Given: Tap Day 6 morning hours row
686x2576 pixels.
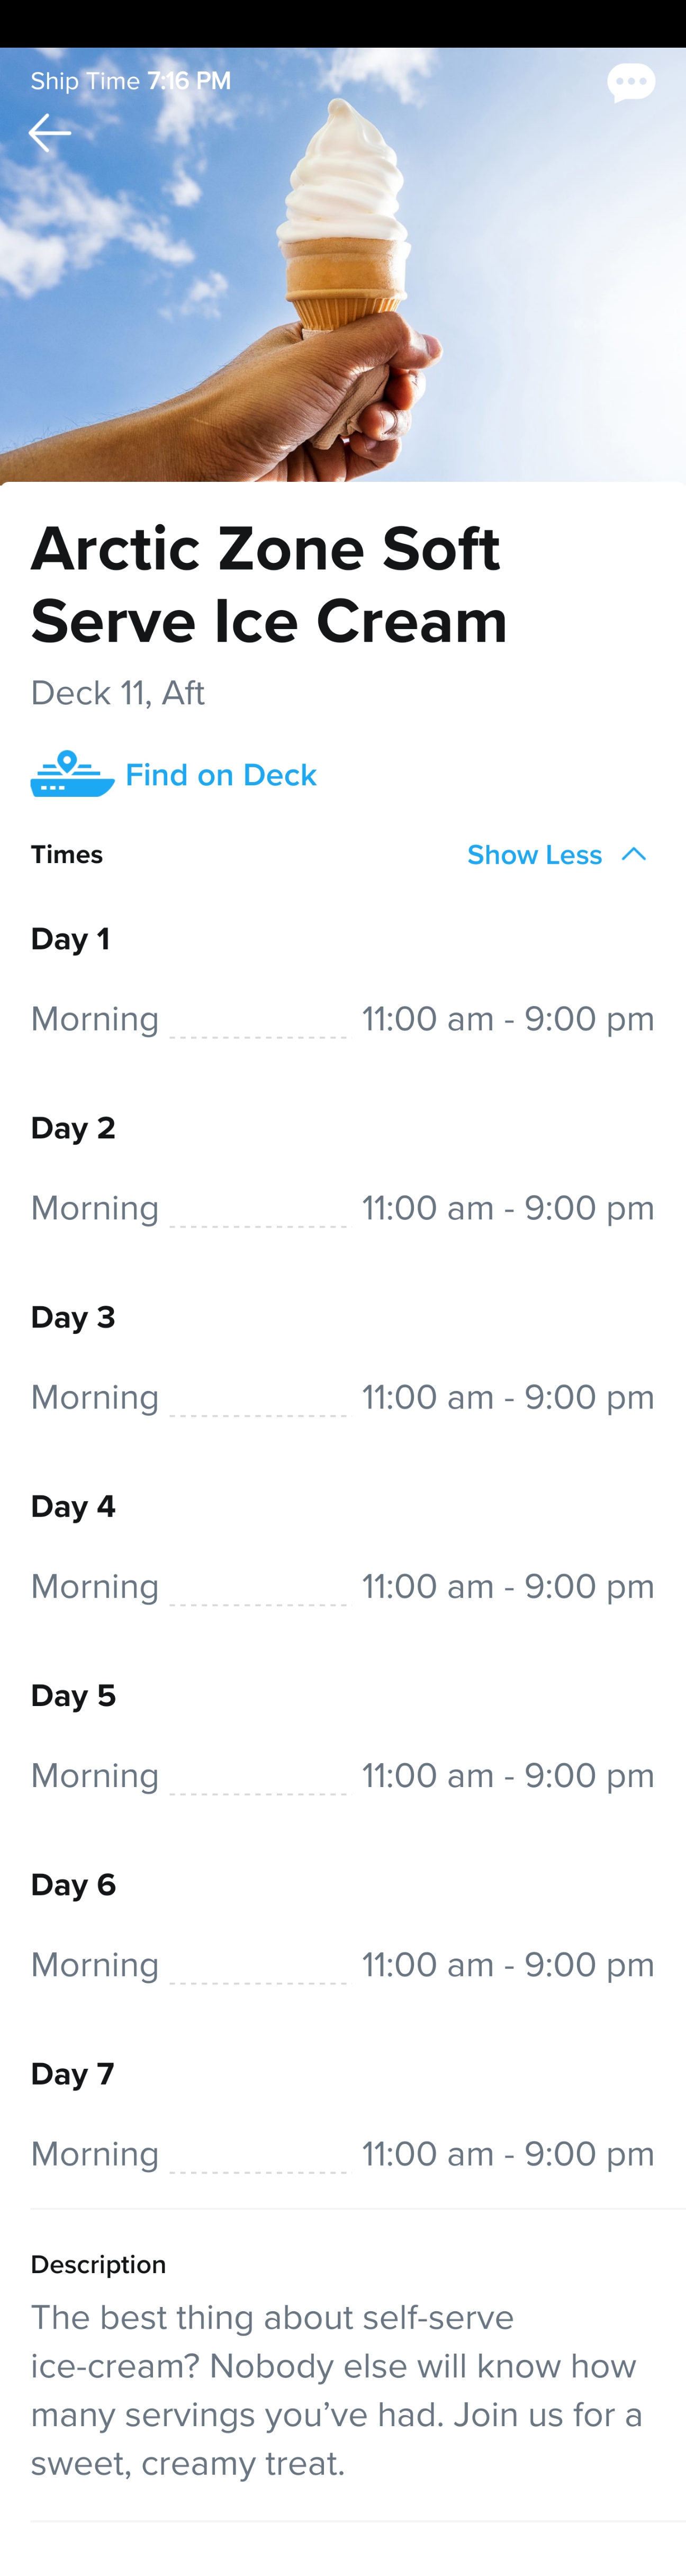Looking at the screenshot, I should click(x=343, y=1964).
